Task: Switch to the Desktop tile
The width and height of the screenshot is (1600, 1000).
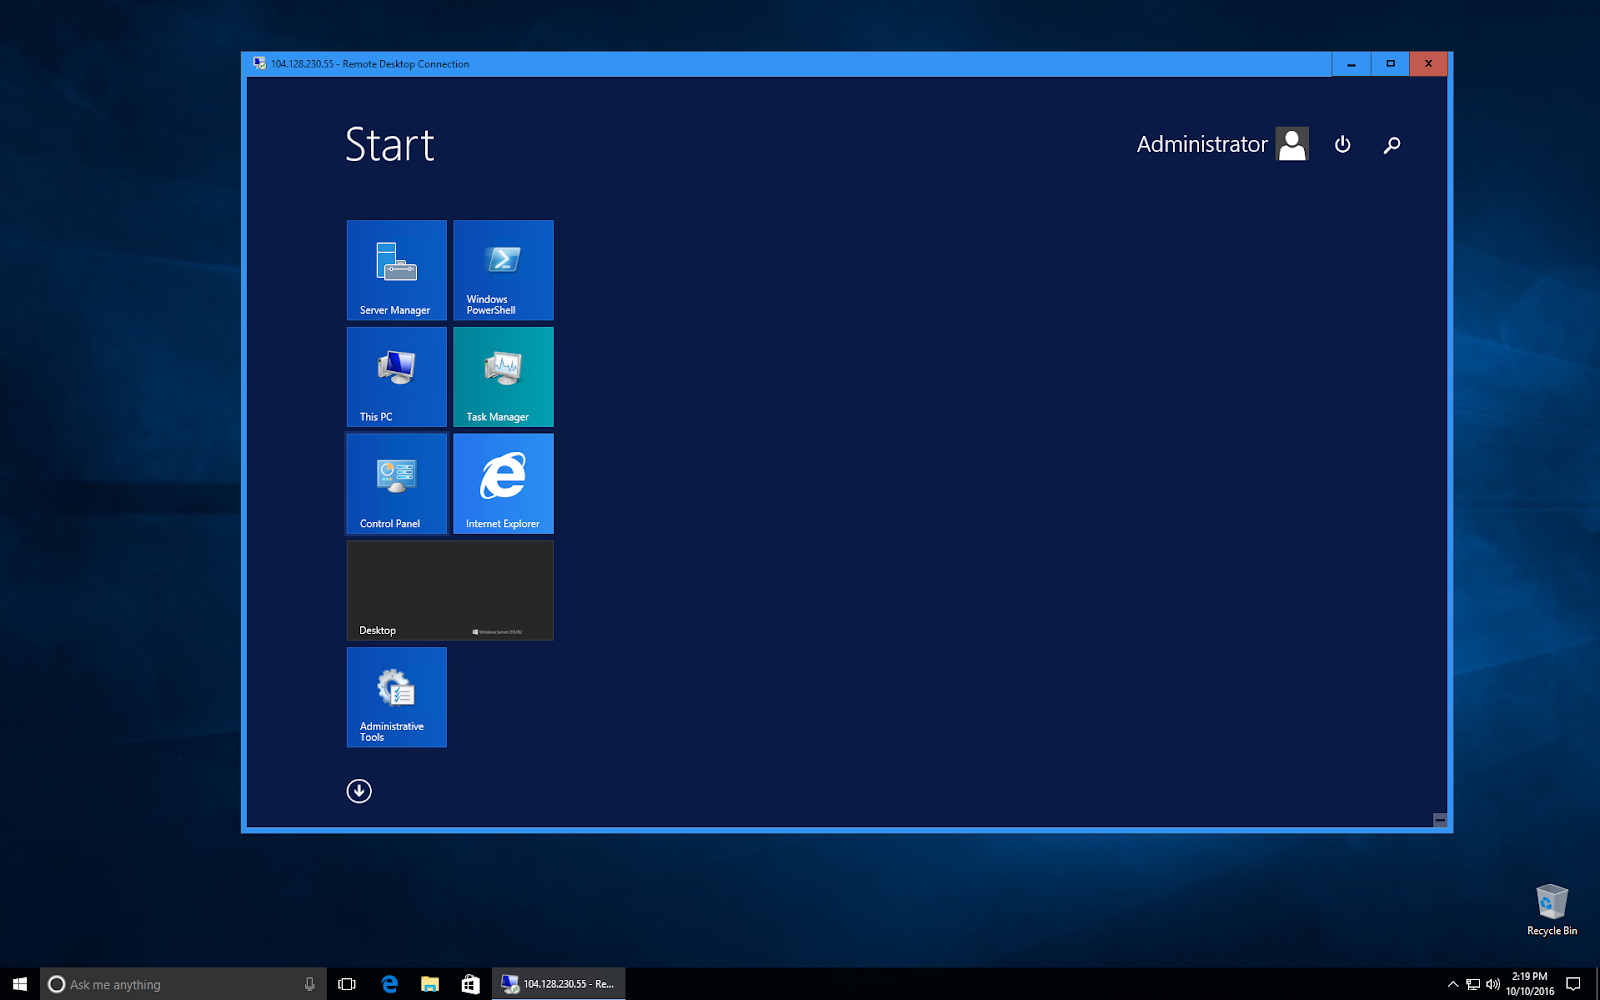Action: (449, 590)
